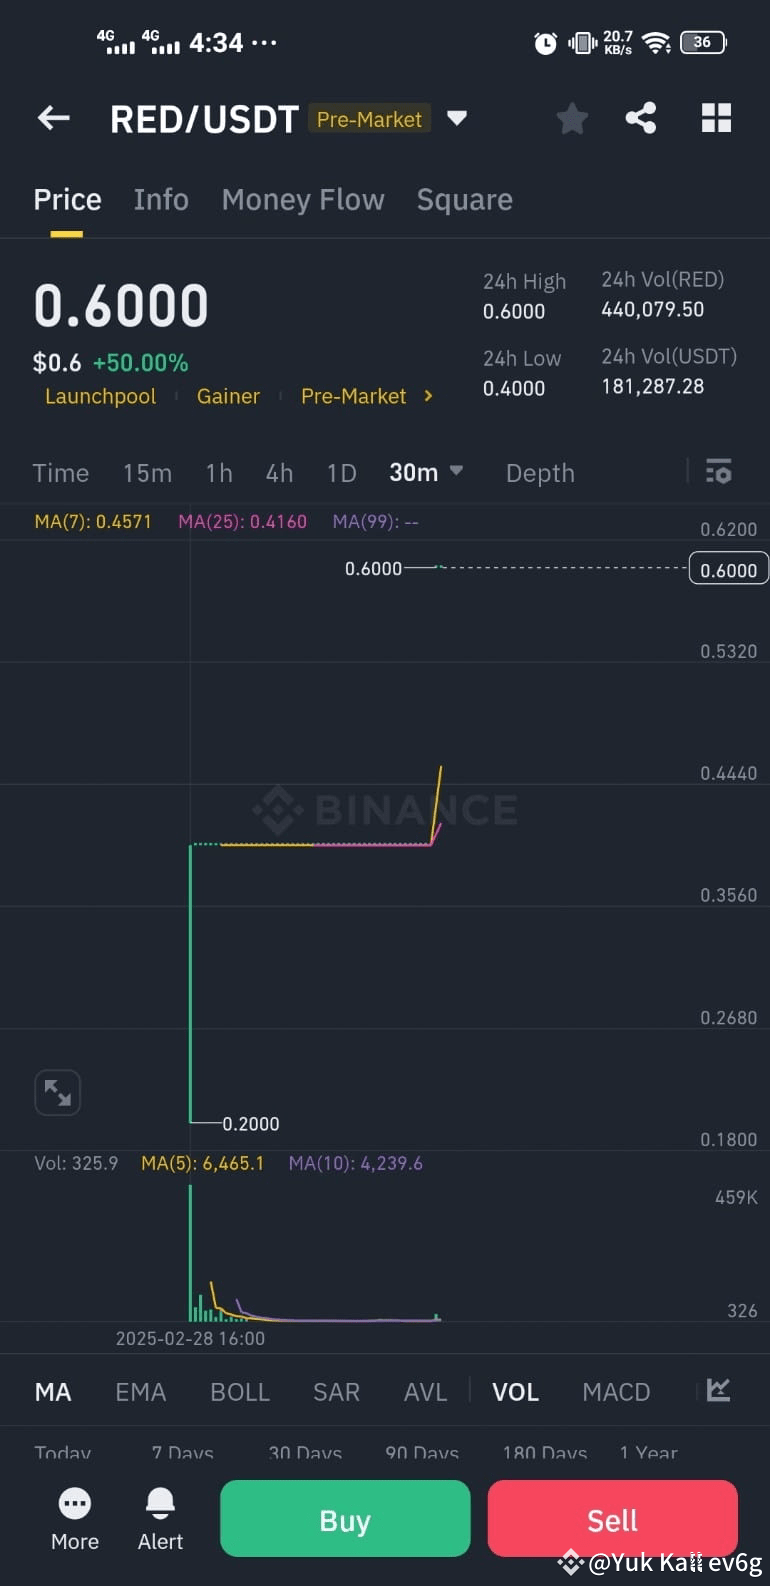
Task: Open the grid layout icon top right
Action: [716, 118]
